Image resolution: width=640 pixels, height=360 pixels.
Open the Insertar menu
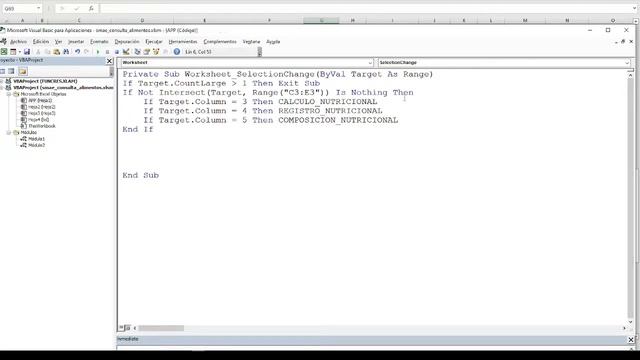(x=76, y=42)
